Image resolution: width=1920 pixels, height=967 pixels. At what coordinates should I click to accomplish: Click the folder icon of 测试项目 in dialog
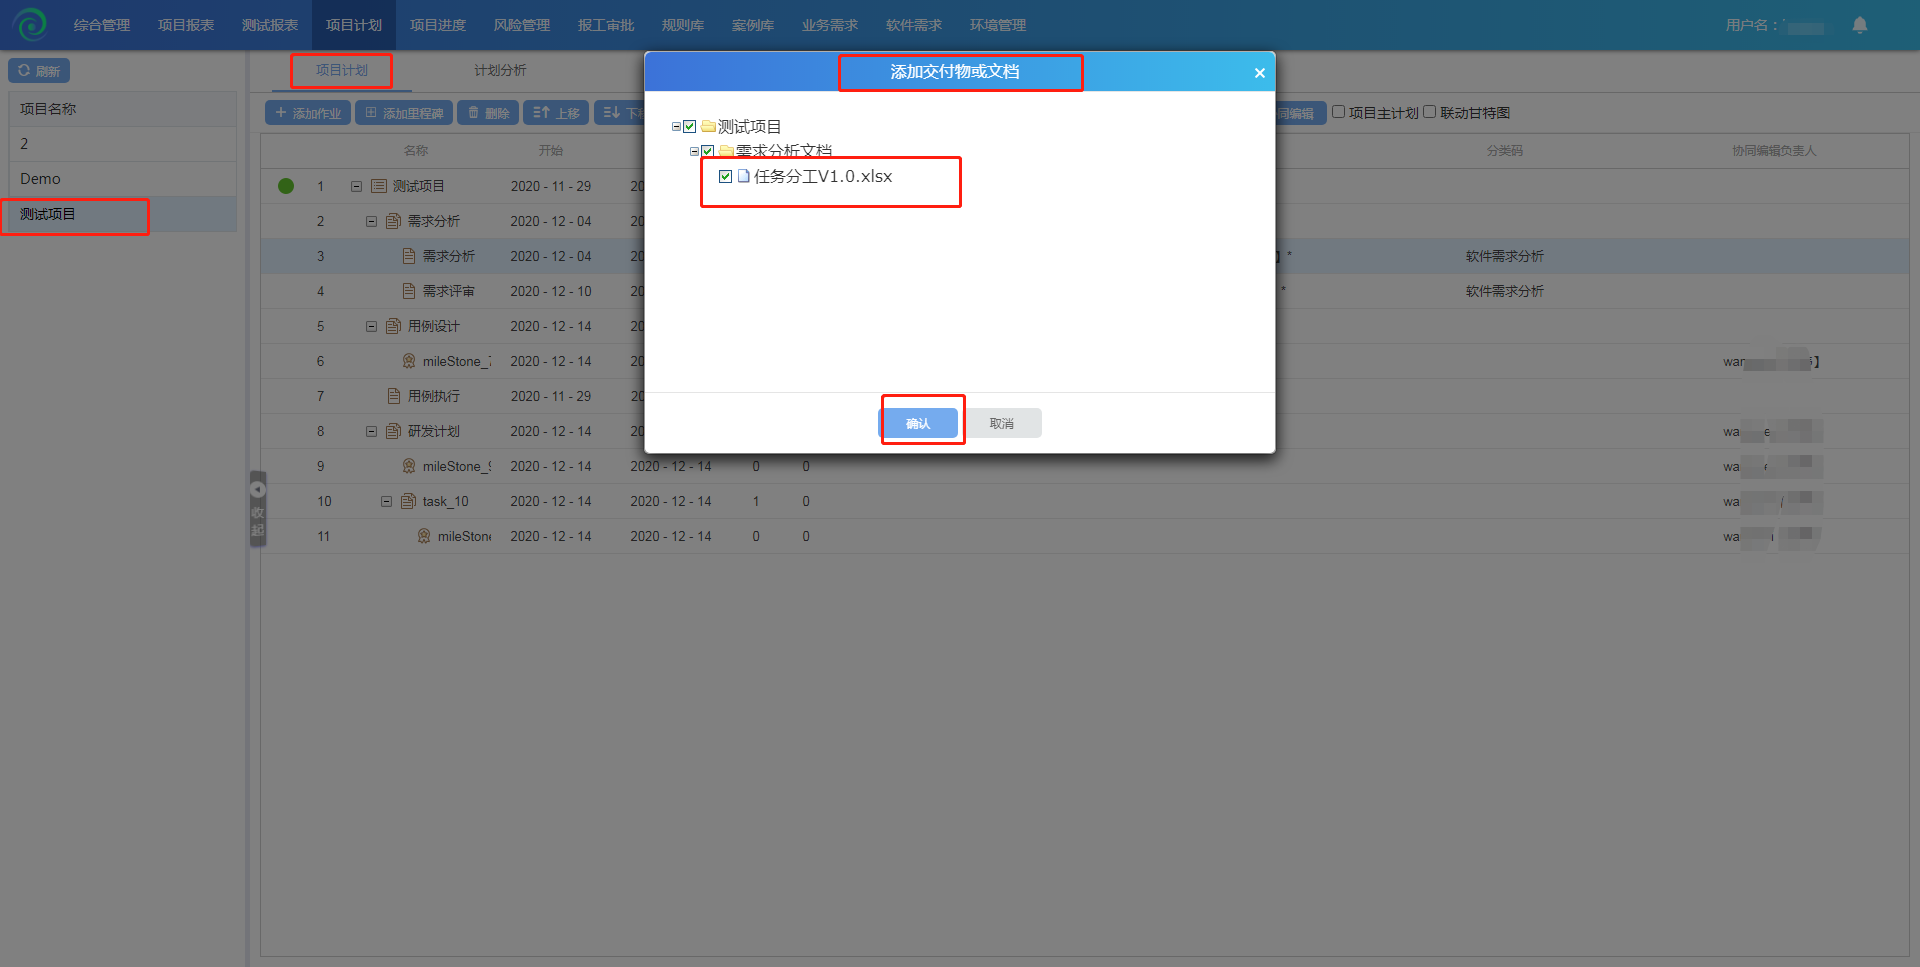pyautogui.click(x=708, y=126)
